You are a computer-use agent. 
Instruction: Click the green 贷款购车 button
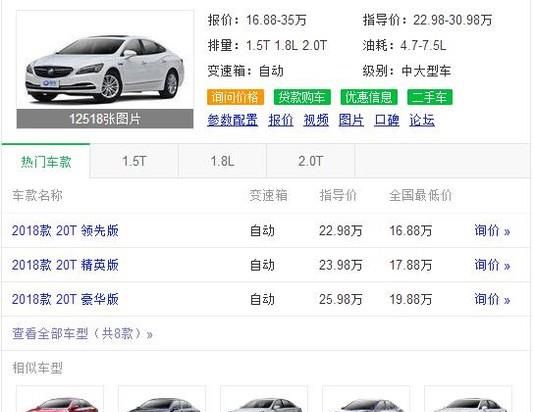click(x=302, y=97)
